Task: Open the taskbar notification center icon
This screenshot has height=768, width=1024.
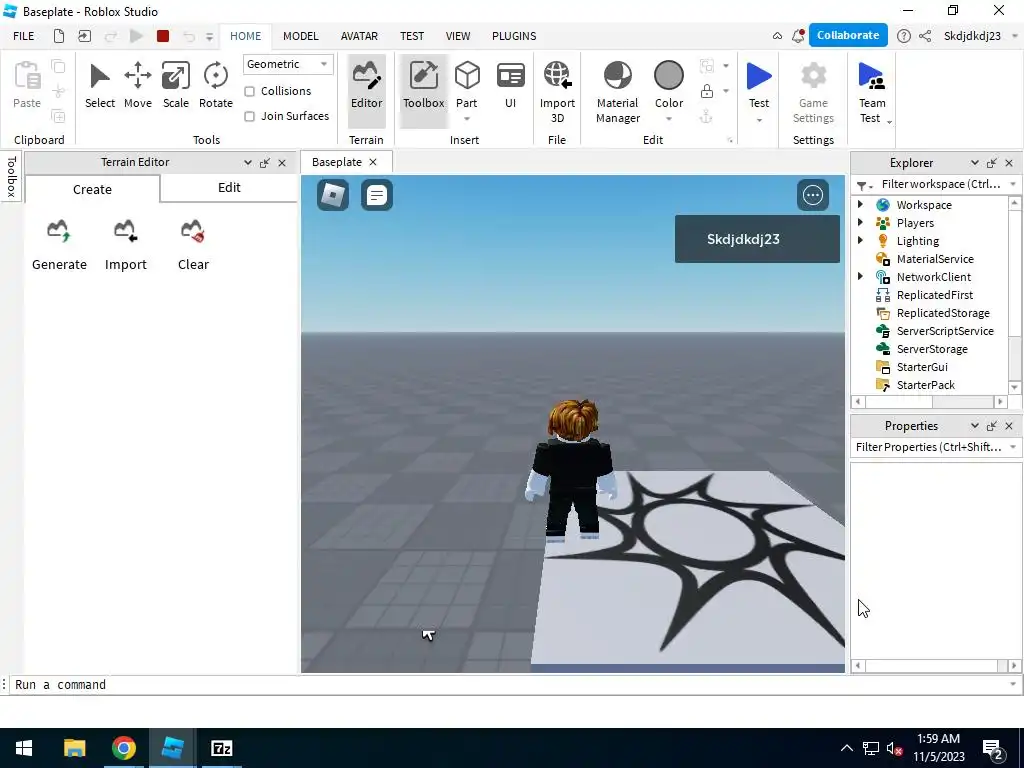Action: point(993,749)
